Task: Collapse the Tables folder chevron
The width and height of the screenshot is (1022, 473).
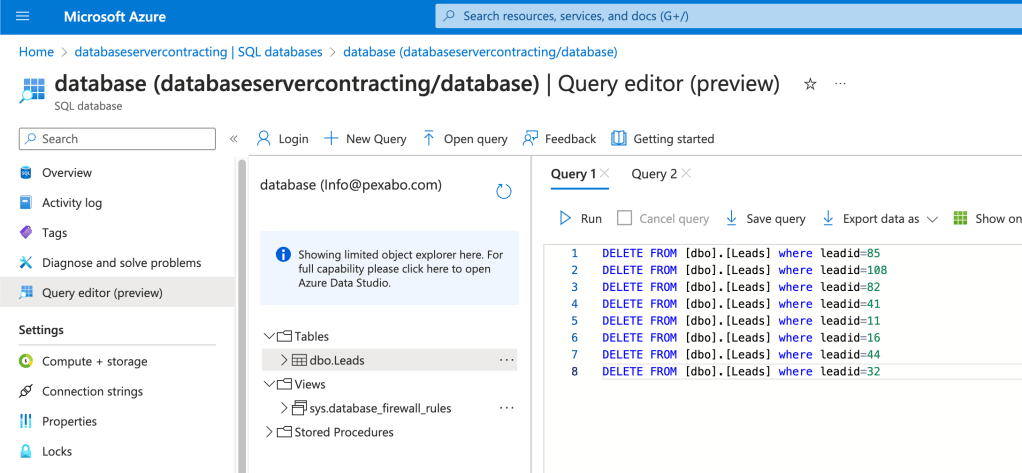Action: [269, 336]
